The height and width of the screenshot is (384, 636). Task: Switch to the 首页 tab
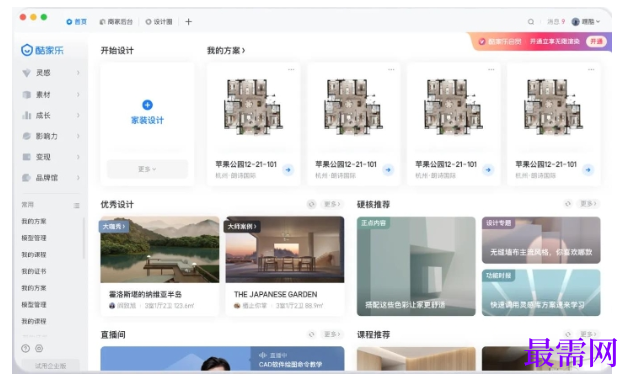[77, 22]
